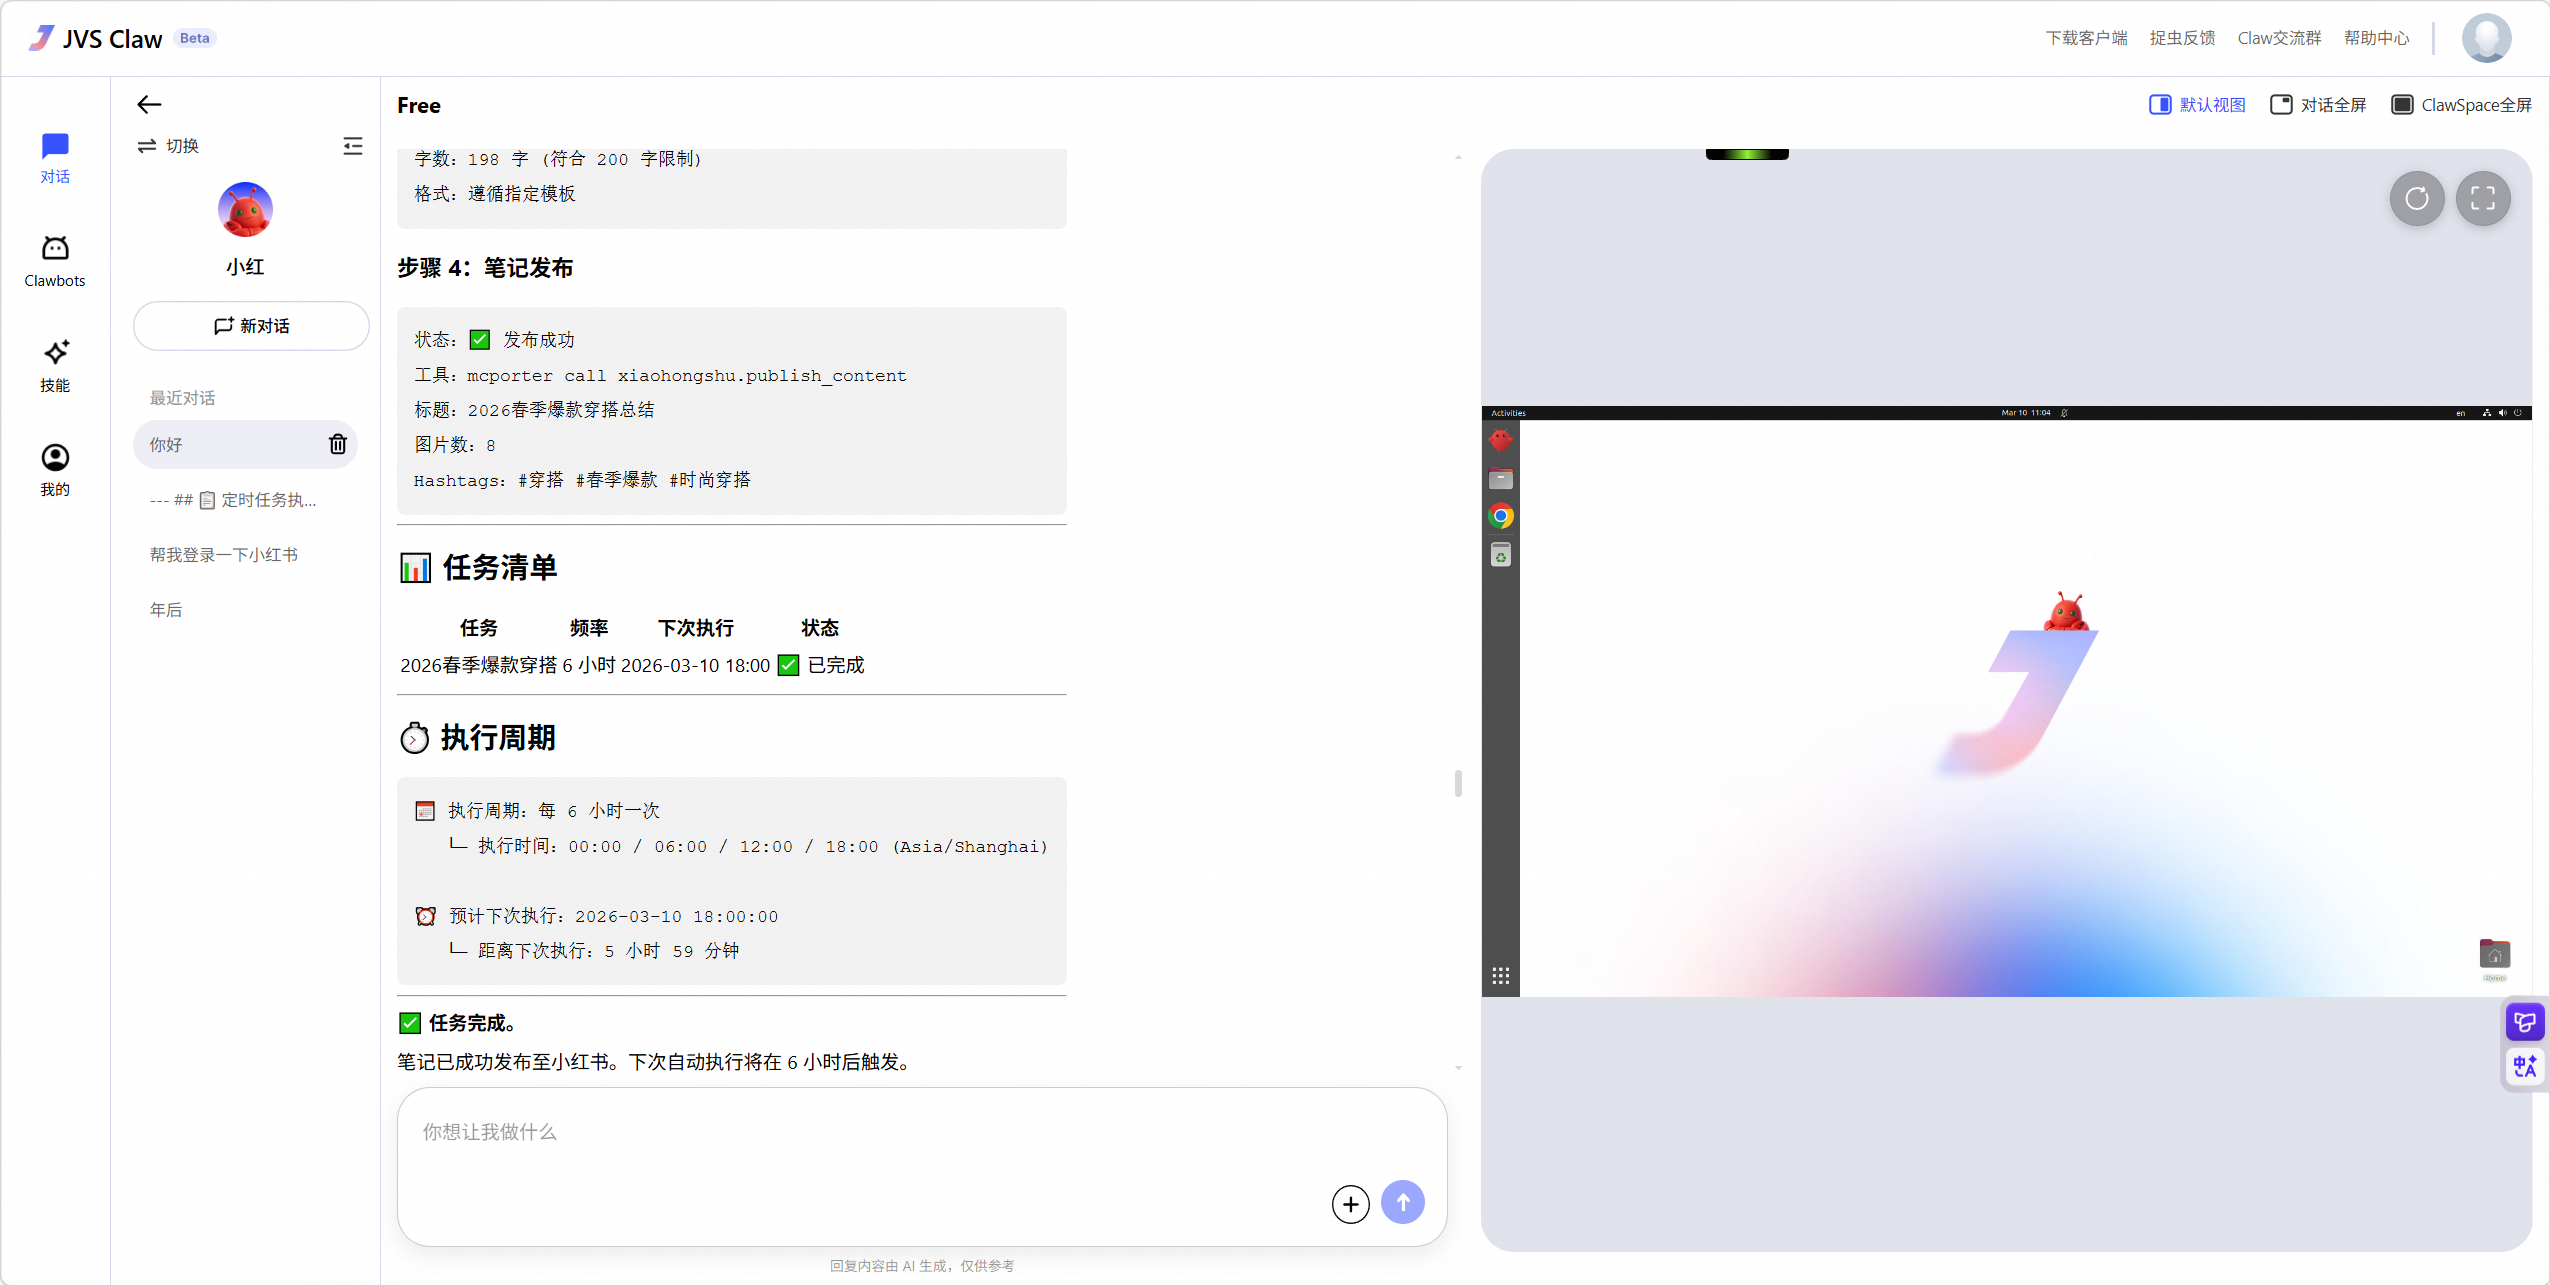Start a 新对话 conversation
Image resolution: width=2550 pixels, height=1285 pixels.
click(251, 325)
